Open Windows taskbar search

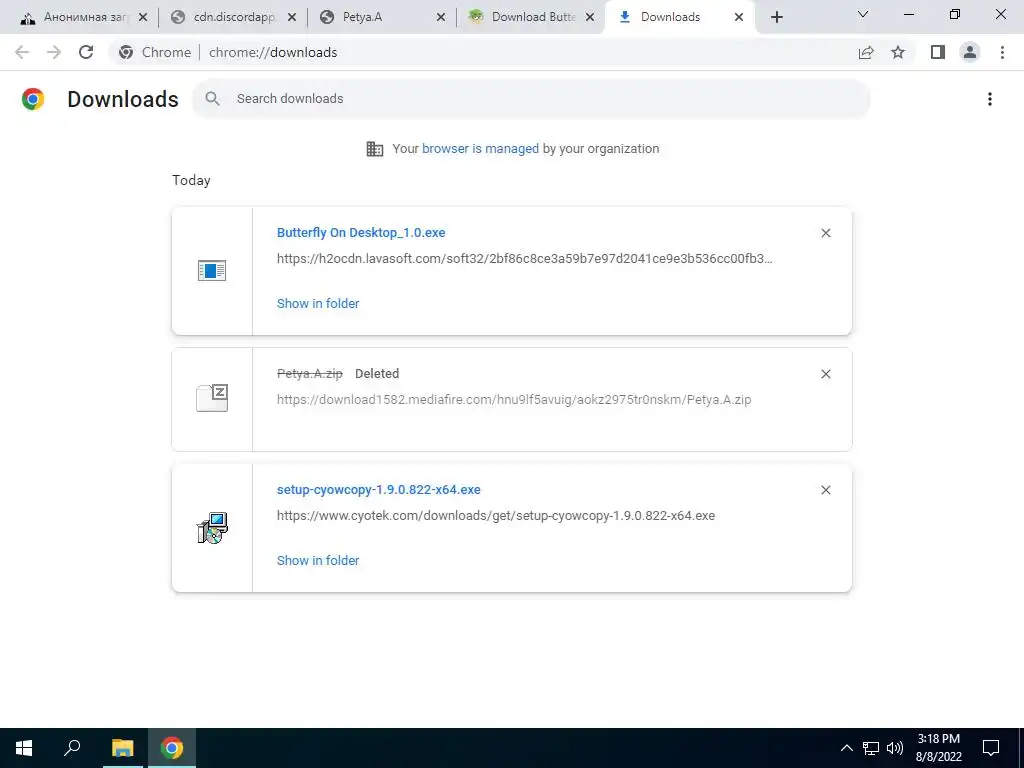pos(72,748)
